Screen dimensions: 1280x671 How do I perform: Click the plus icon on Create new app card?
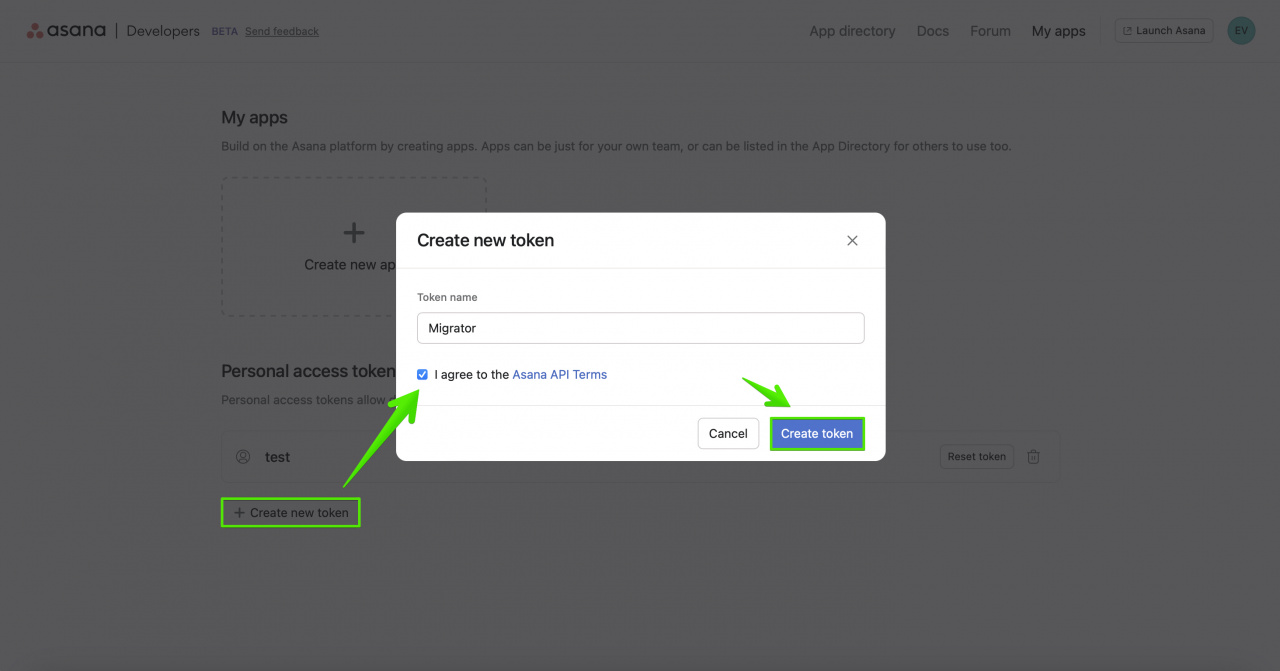pos(353,232)
